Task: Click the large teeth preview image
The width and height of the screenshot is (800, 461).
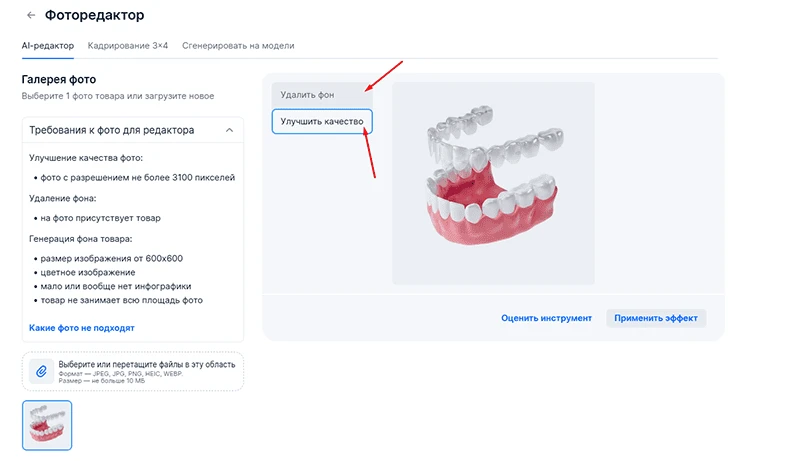Action: coord(493,183)
